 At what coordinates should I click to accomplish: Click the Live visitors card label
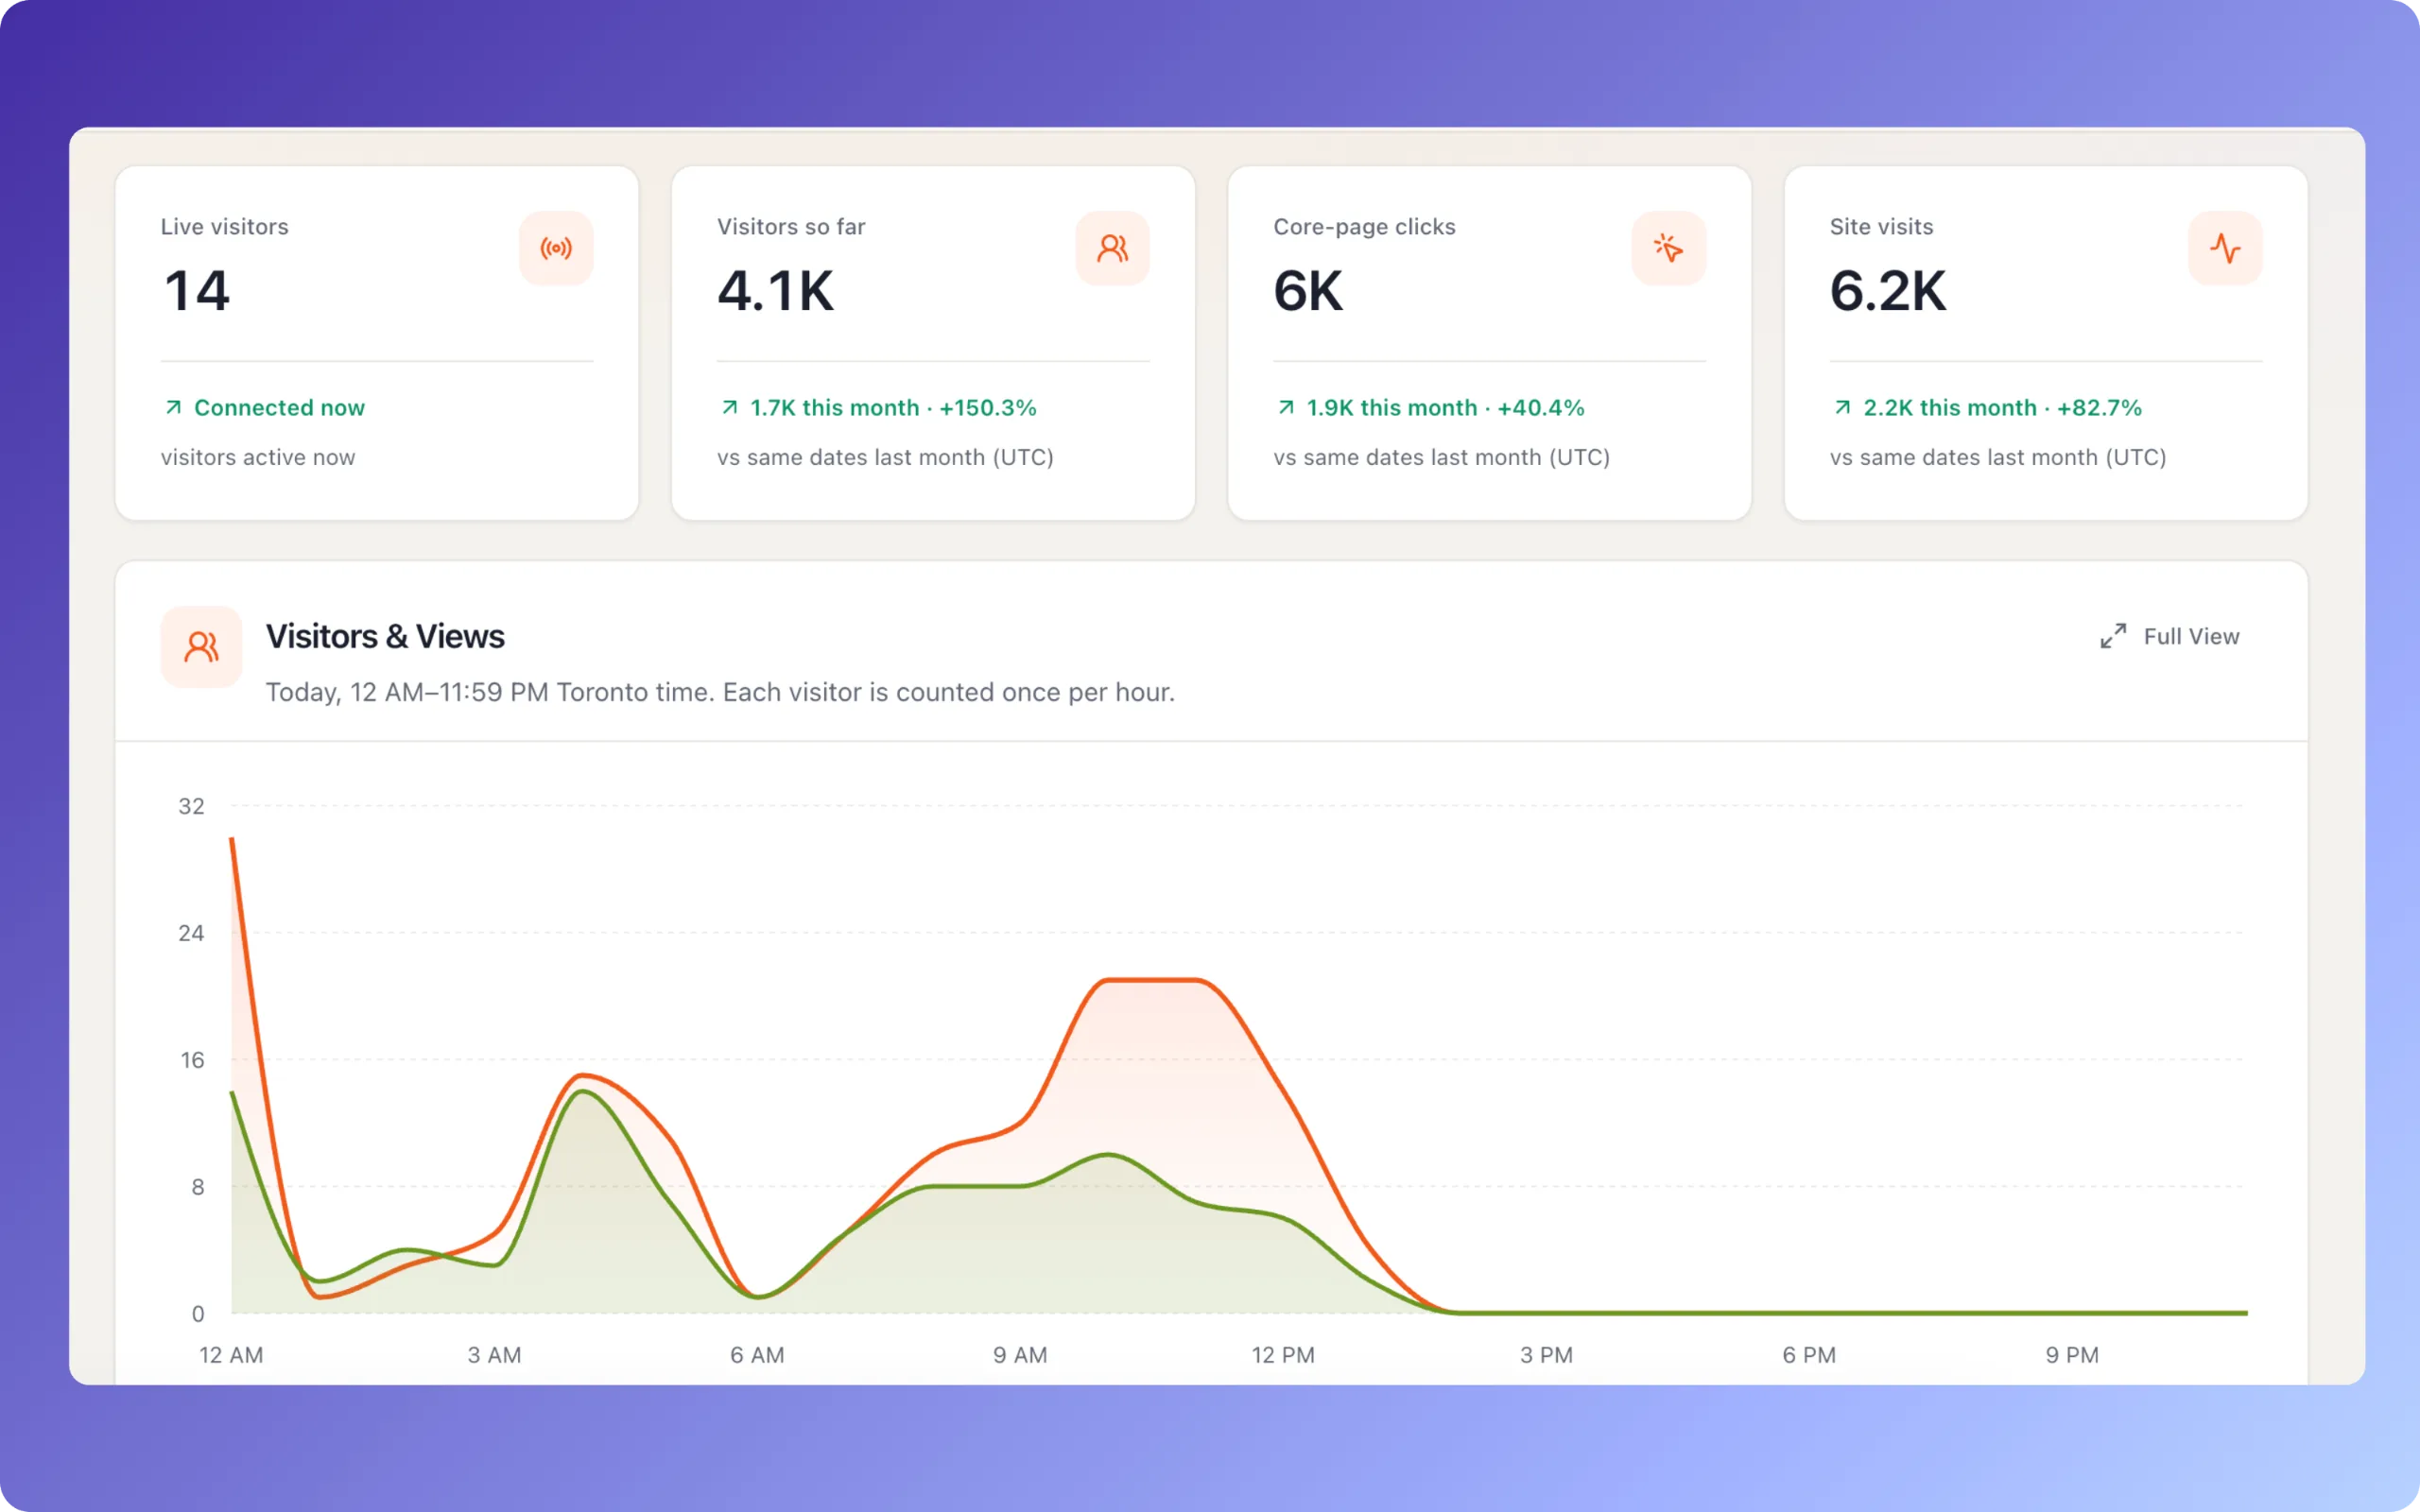click(225, 227)
